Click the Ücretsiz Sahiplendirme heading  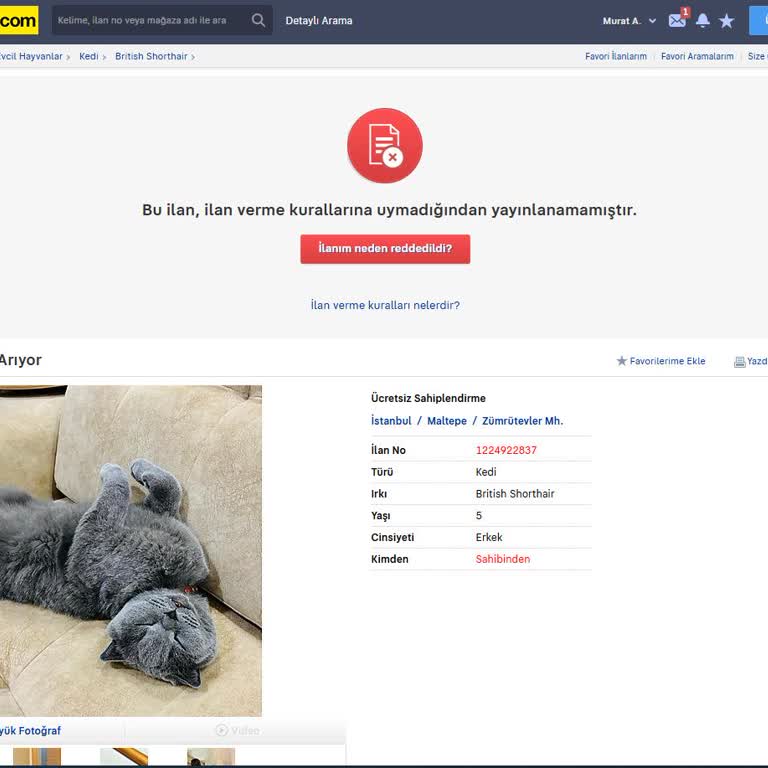tap(428, 398)
